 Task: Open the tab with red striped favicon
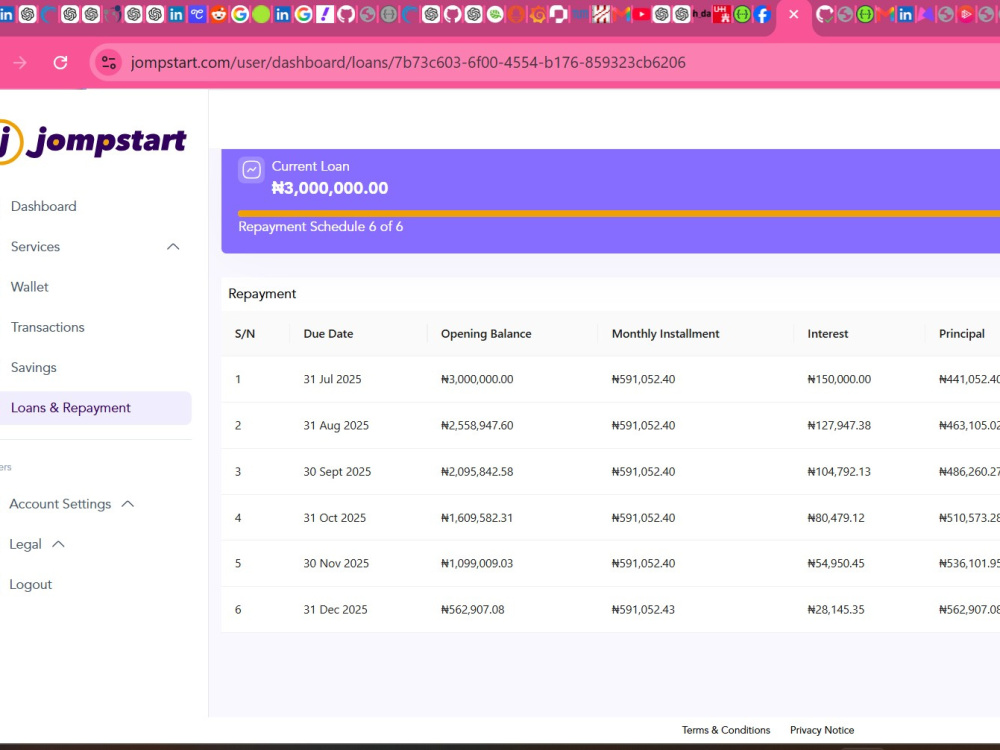pyautogui.click(x=601, y=14)
